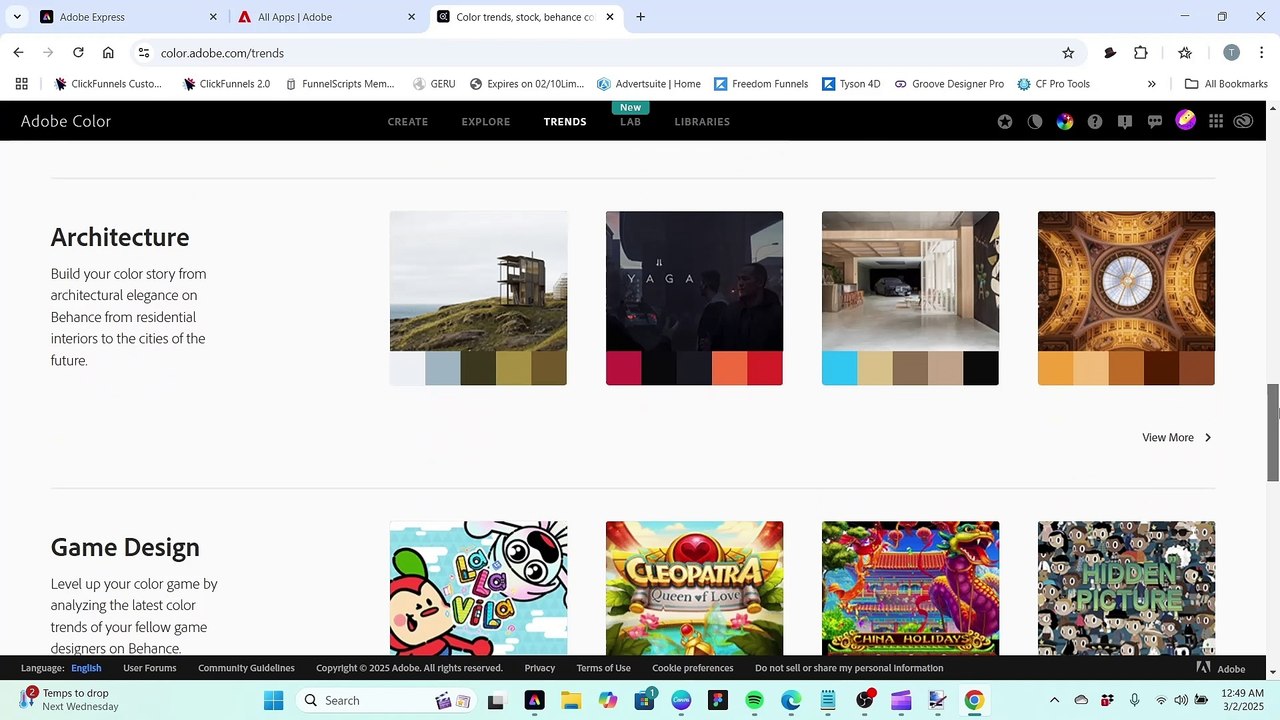Image resolution: width=1280 pixels, height=720 pixels.
Task: Change the footer language from English
Action: point(86,668)
